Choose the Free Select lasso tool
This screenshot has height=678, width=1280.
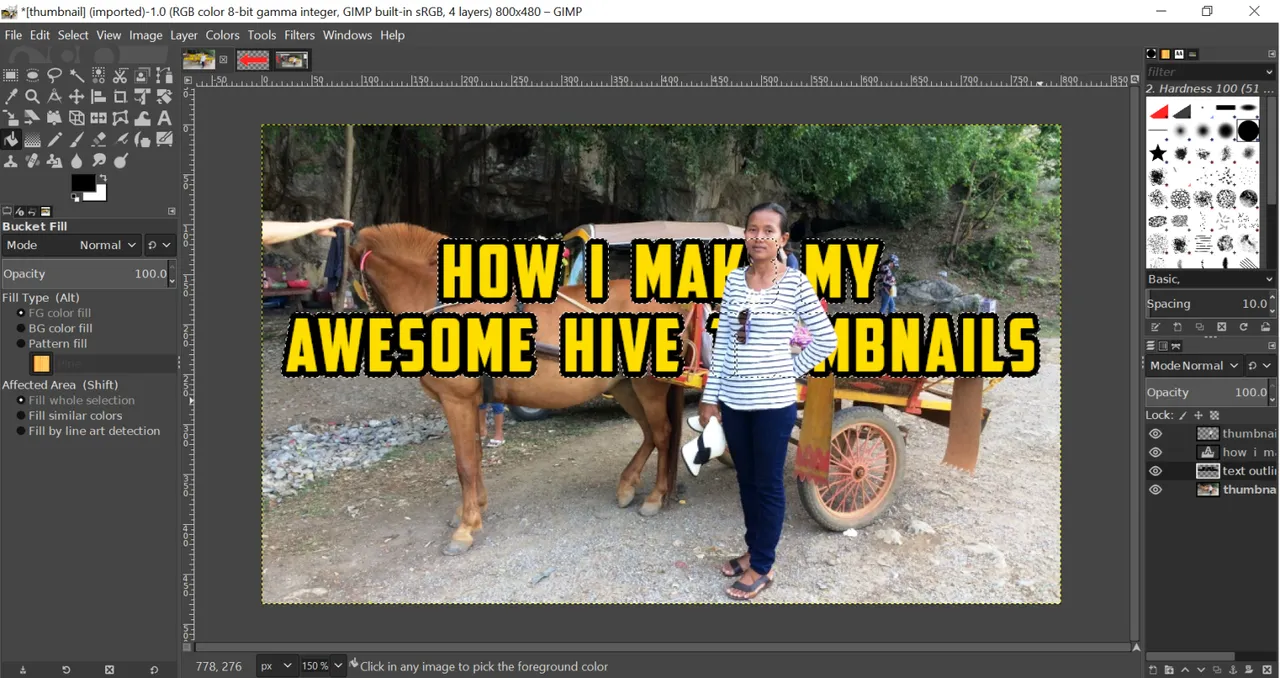tap(55, 75)
